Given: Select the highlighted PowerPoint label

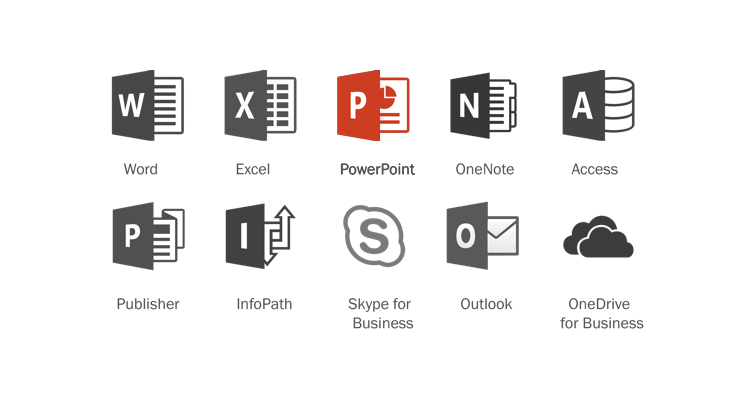Looking at the screenshot, I should tap(377, 169).
